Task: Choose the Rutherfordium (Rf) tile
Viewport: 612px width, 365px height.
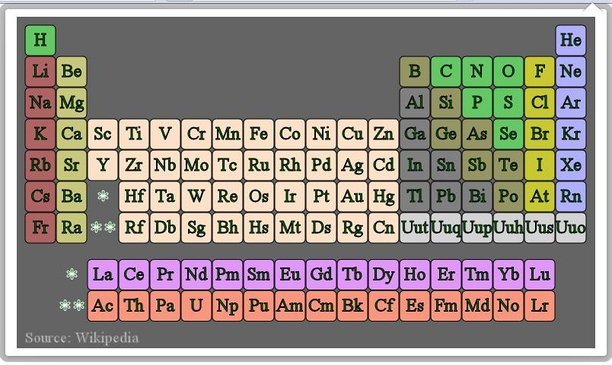Action: (x=134, y=228)
